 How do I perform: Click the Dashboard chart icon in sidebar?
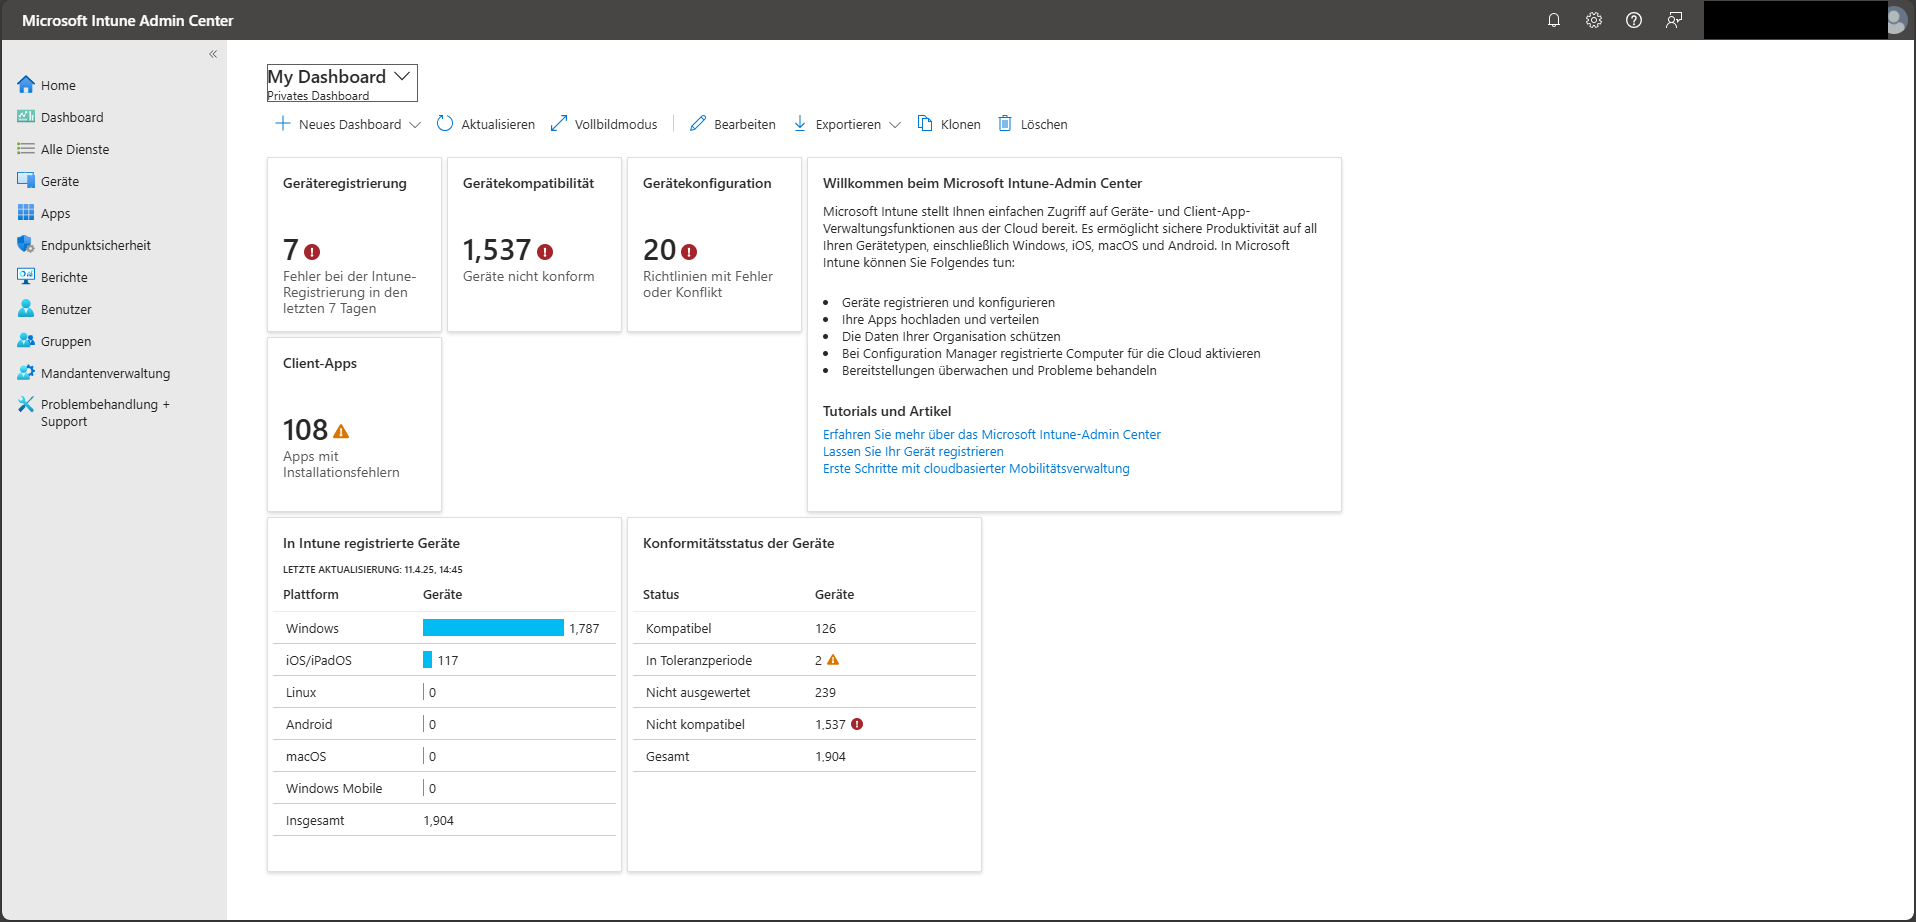pos(26,117)
